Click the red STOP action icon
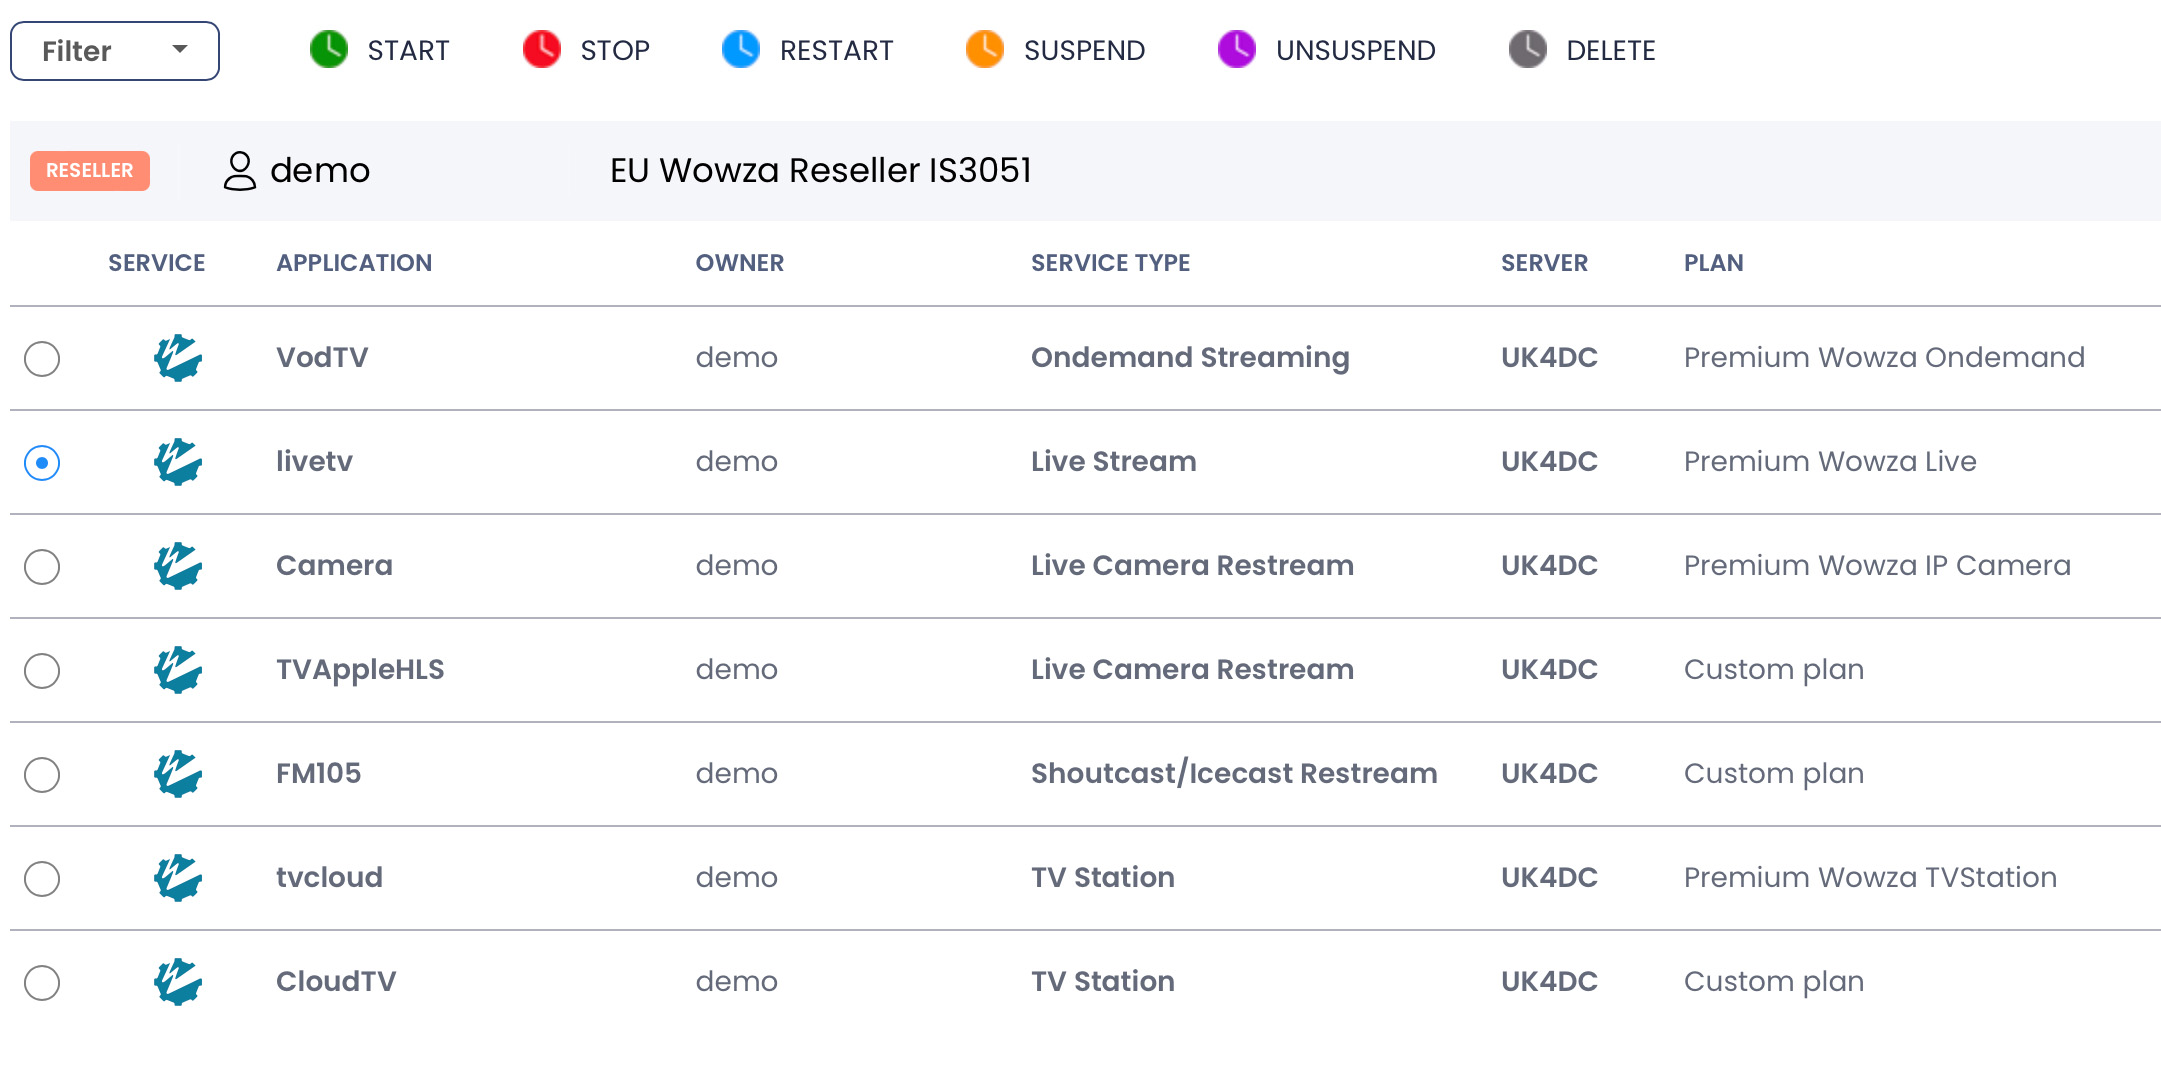This screenshot has width=2161, height=1077. point(541,50)
